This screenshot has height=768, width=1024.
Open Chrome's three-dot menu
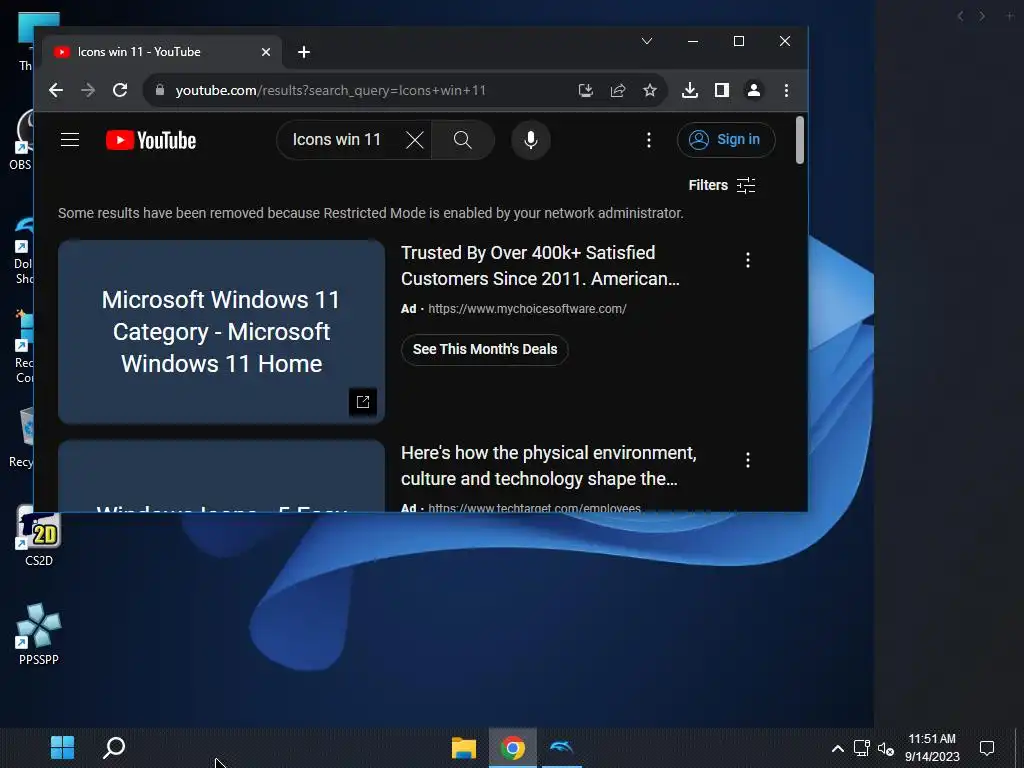point(786,90)
